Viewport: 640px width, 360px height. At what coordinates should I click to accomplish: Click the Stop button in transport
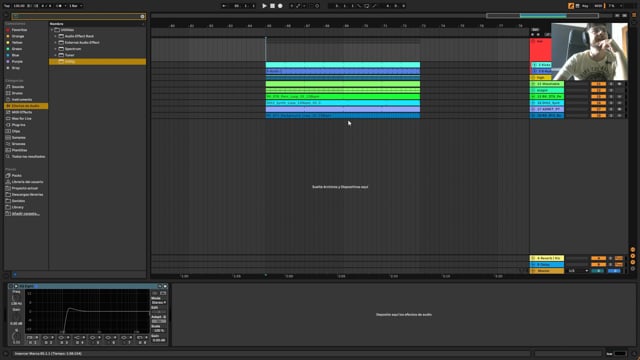(272, 6)
